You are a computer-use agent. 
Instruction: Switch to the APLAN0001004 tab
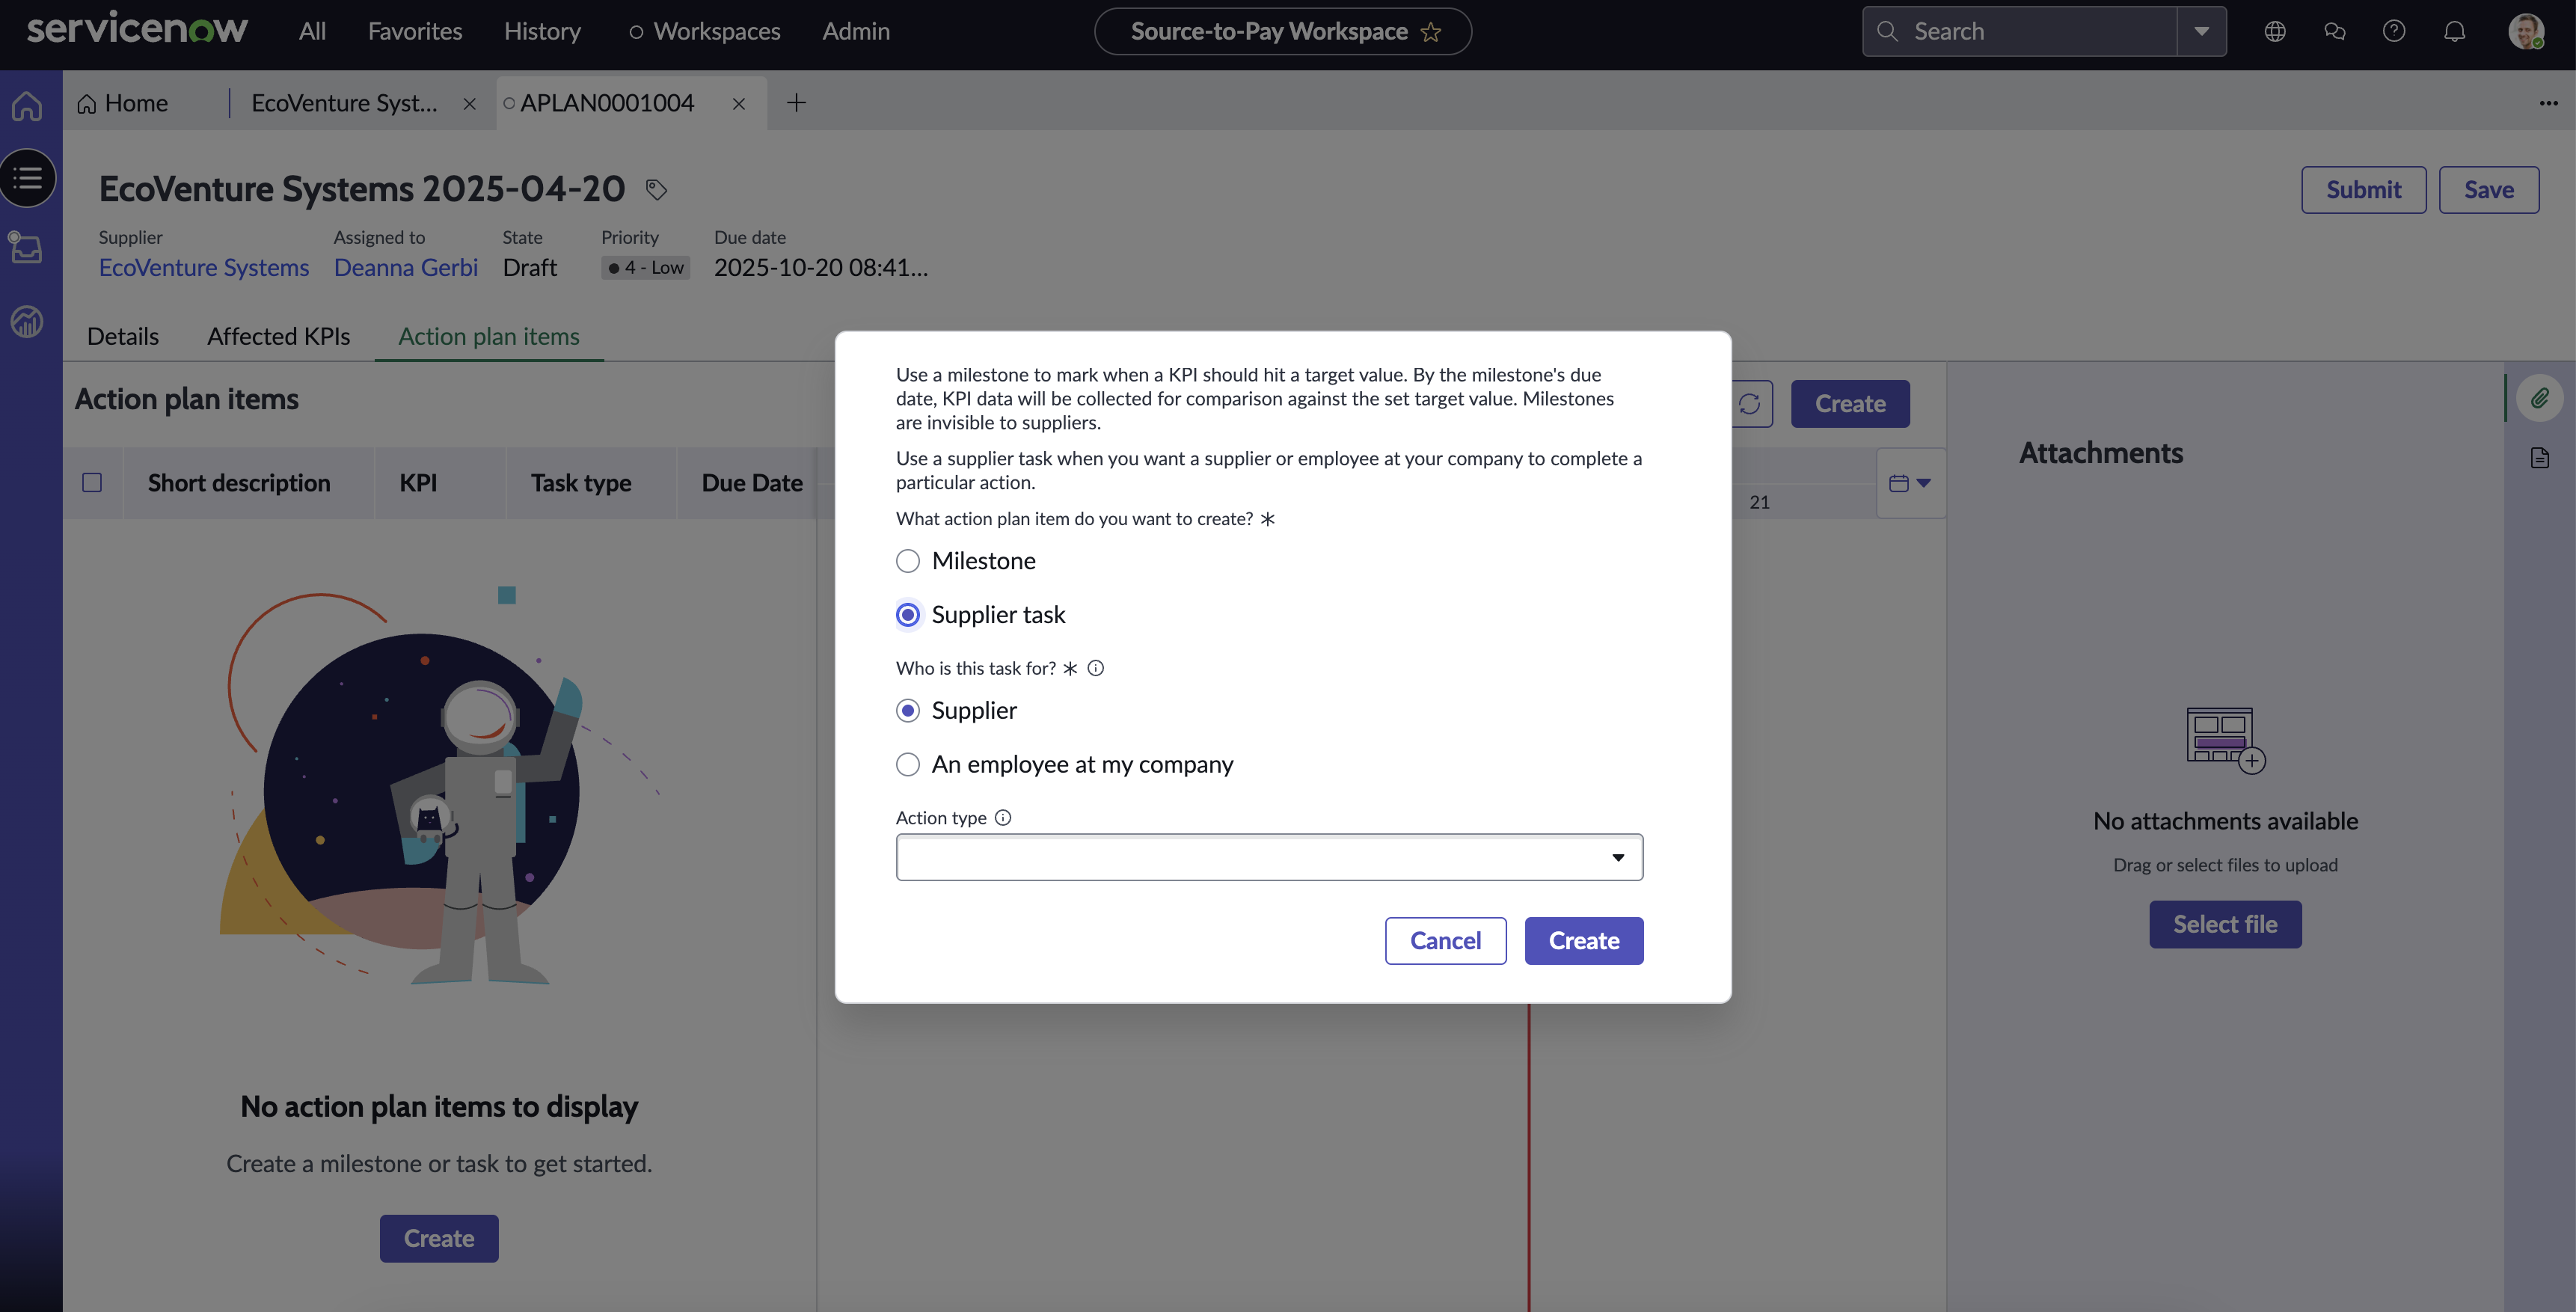[x=607, y=103]
